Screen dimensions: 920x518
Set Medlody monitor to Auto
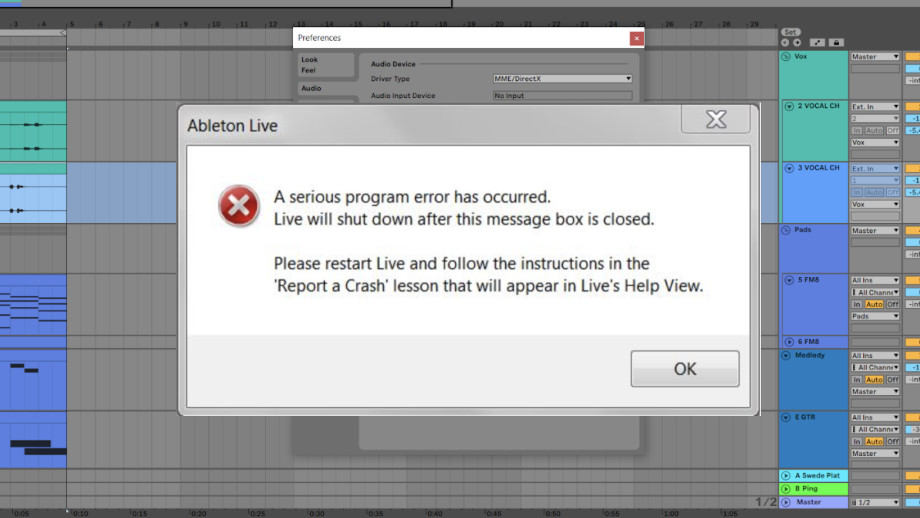coord(874,380)
